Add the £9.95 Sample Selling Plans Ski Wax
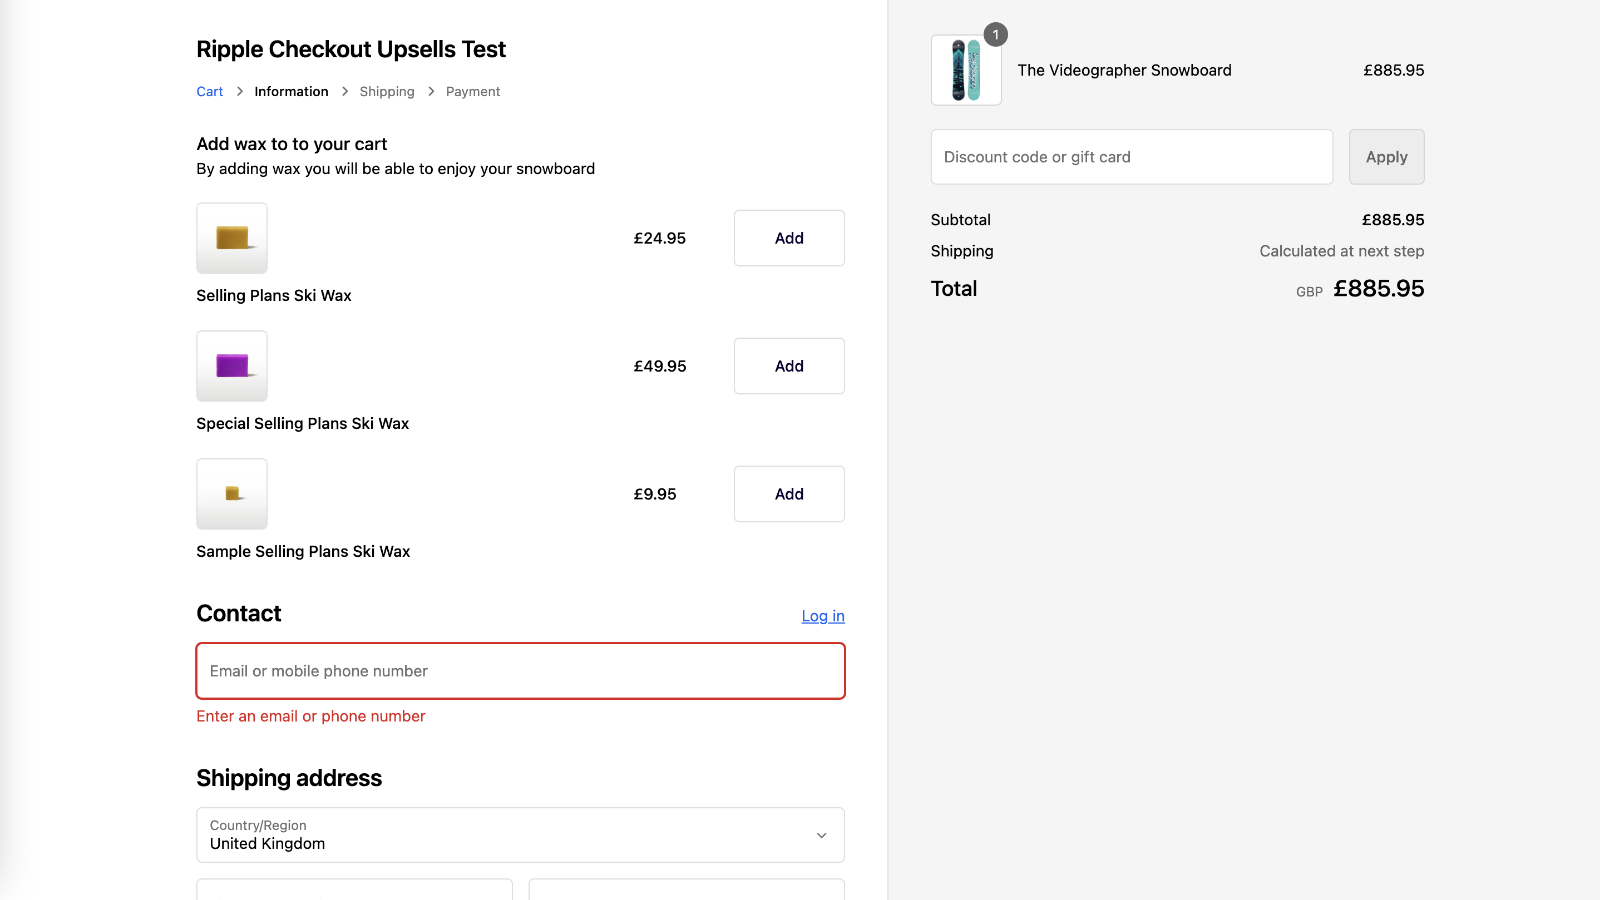This screenshot has height=900, width=1600. [788, 493]
